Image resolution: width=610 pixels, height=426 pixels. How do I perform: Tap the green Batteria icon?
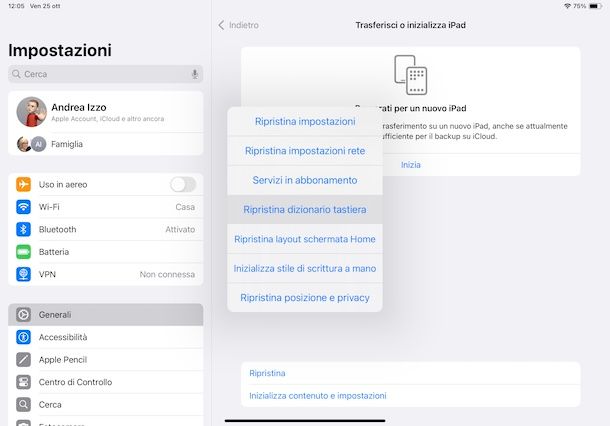(x=23, y=252)
